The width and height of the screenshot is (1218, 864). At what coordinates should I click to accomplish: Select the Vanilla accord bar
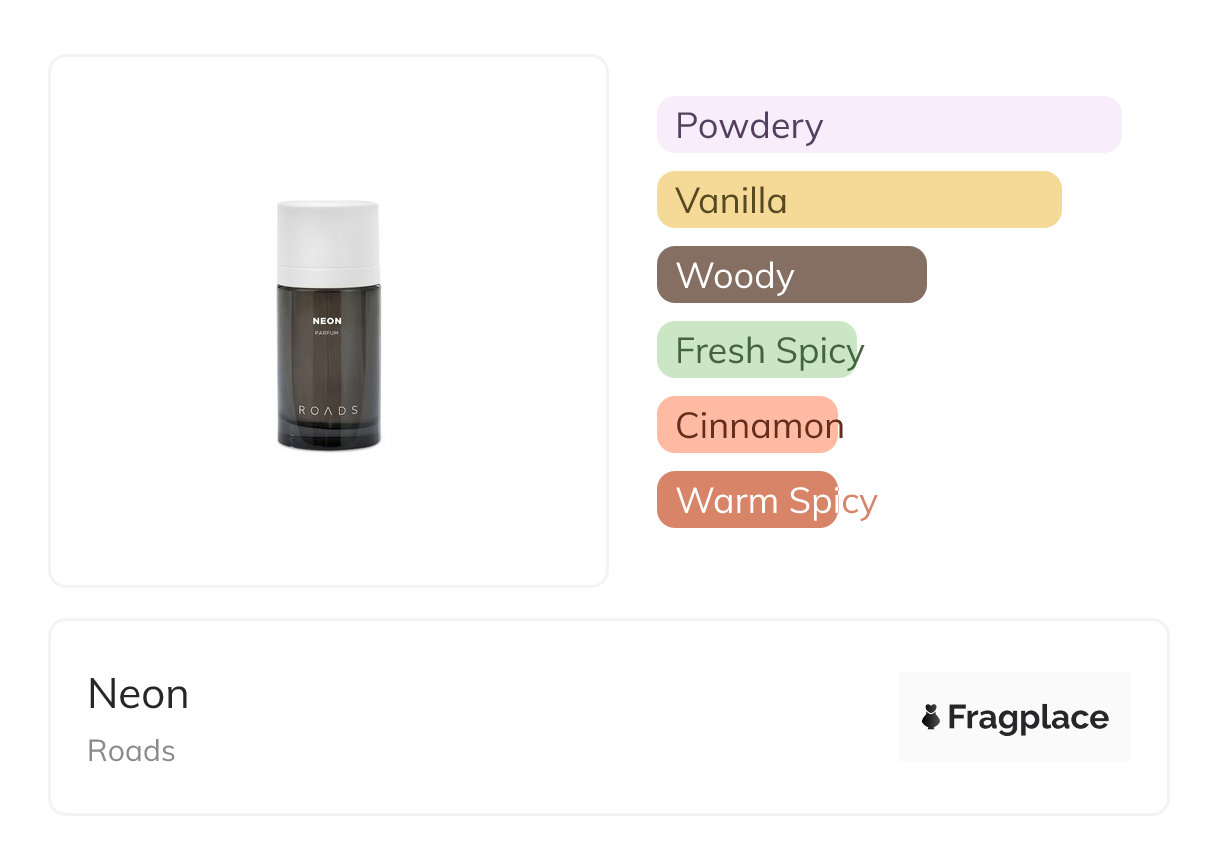[858, 200]
